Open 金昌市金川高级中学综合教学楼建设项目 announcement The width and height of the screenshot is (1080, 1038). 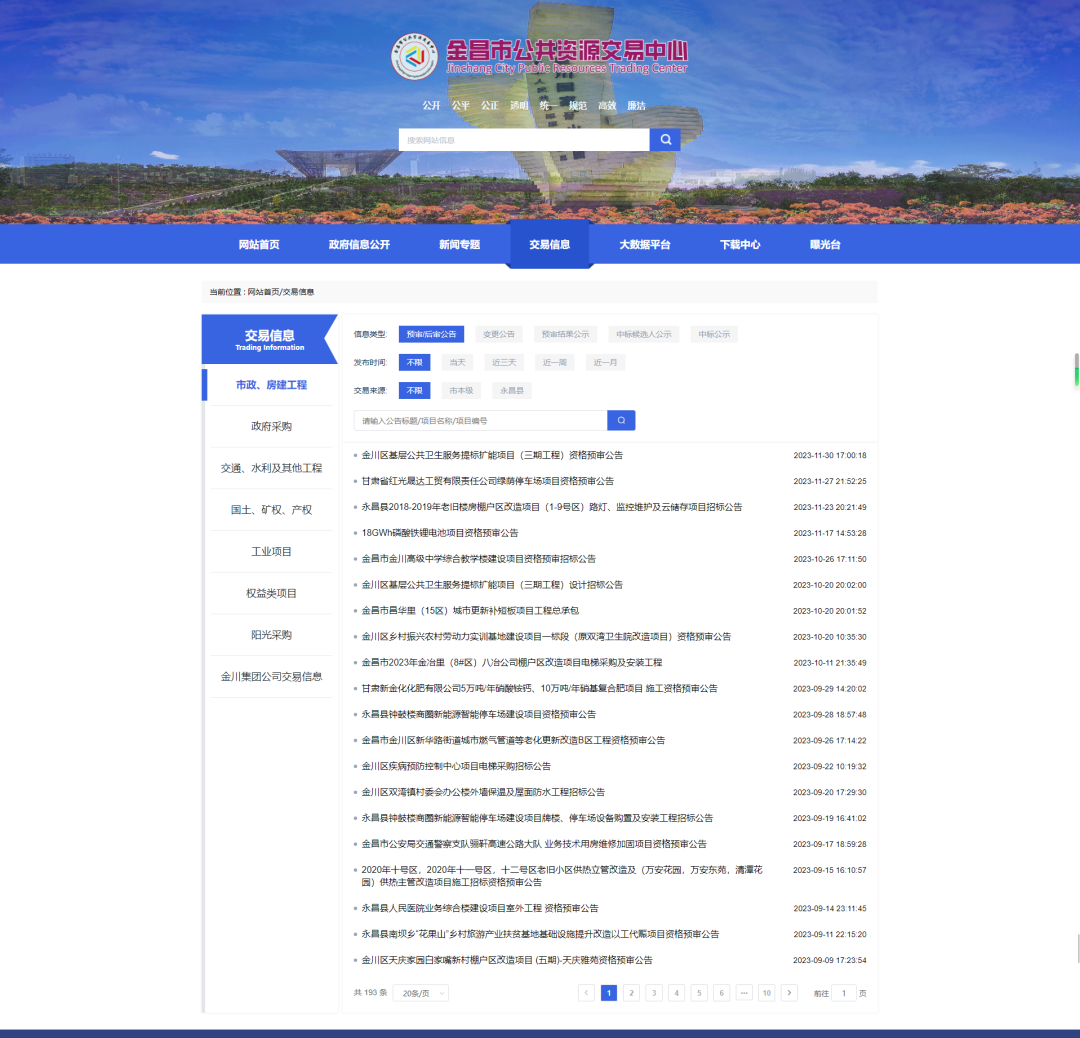(479, 559)
